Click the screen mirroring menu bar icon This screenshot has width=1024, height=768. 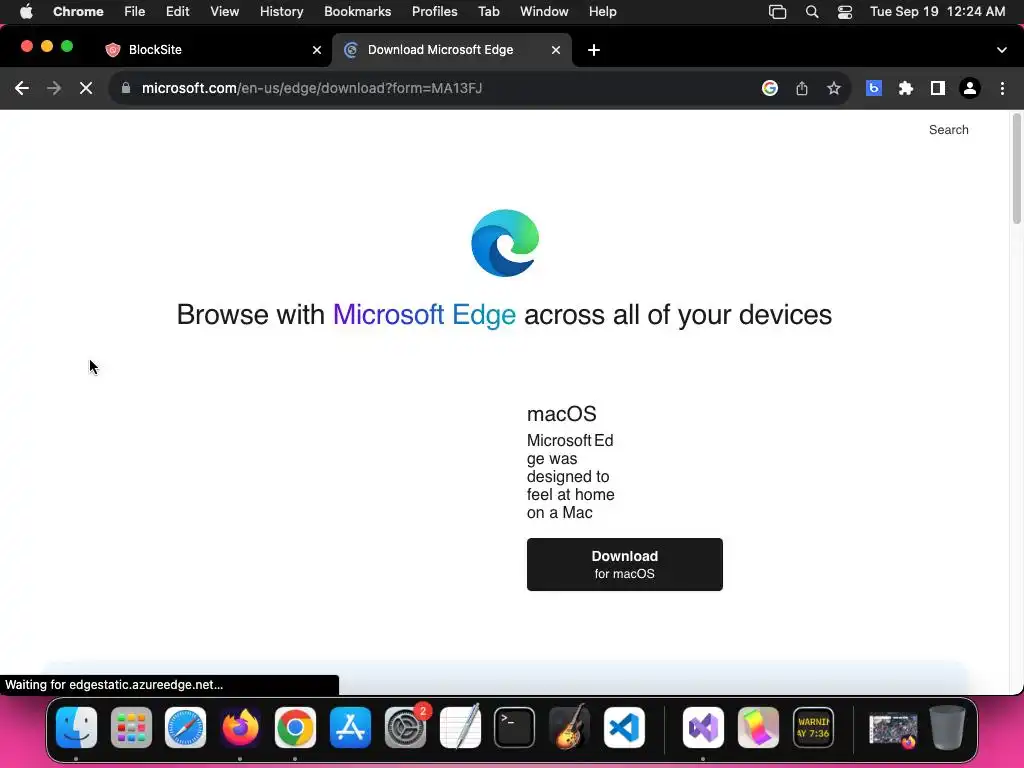(x=777, y=12)
